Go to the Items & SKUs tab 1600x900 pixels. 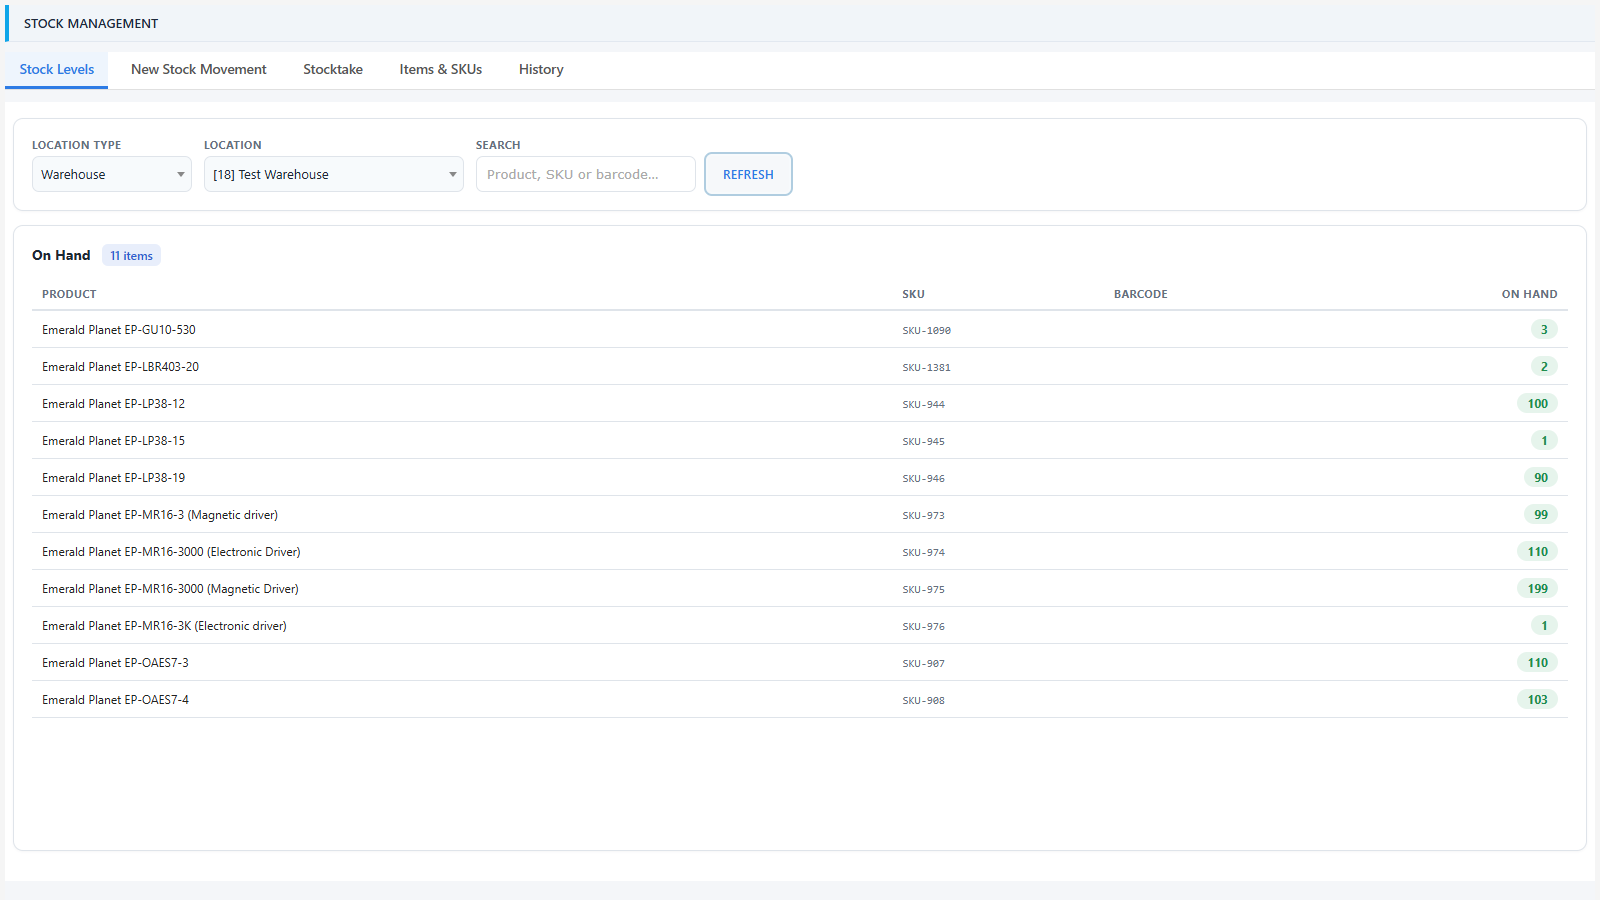point(441,69)
